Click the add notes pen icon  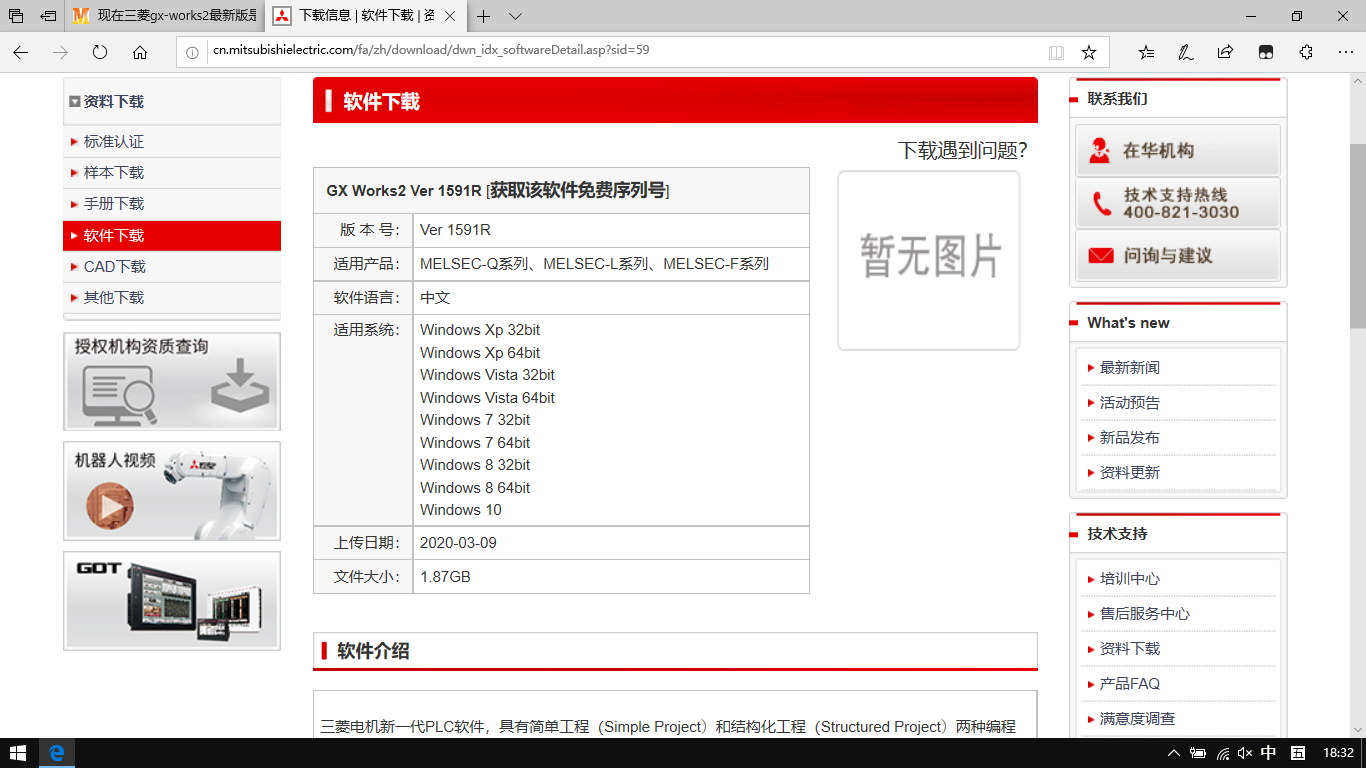point(1185,52)
